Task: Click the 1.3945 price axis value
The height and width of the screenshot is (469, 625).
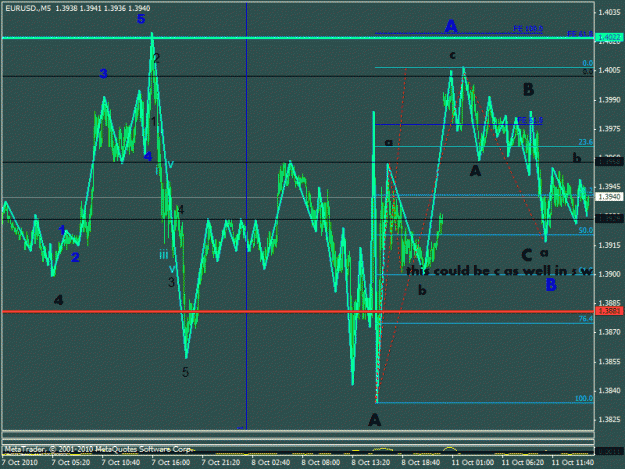Action: click(609, 186)
